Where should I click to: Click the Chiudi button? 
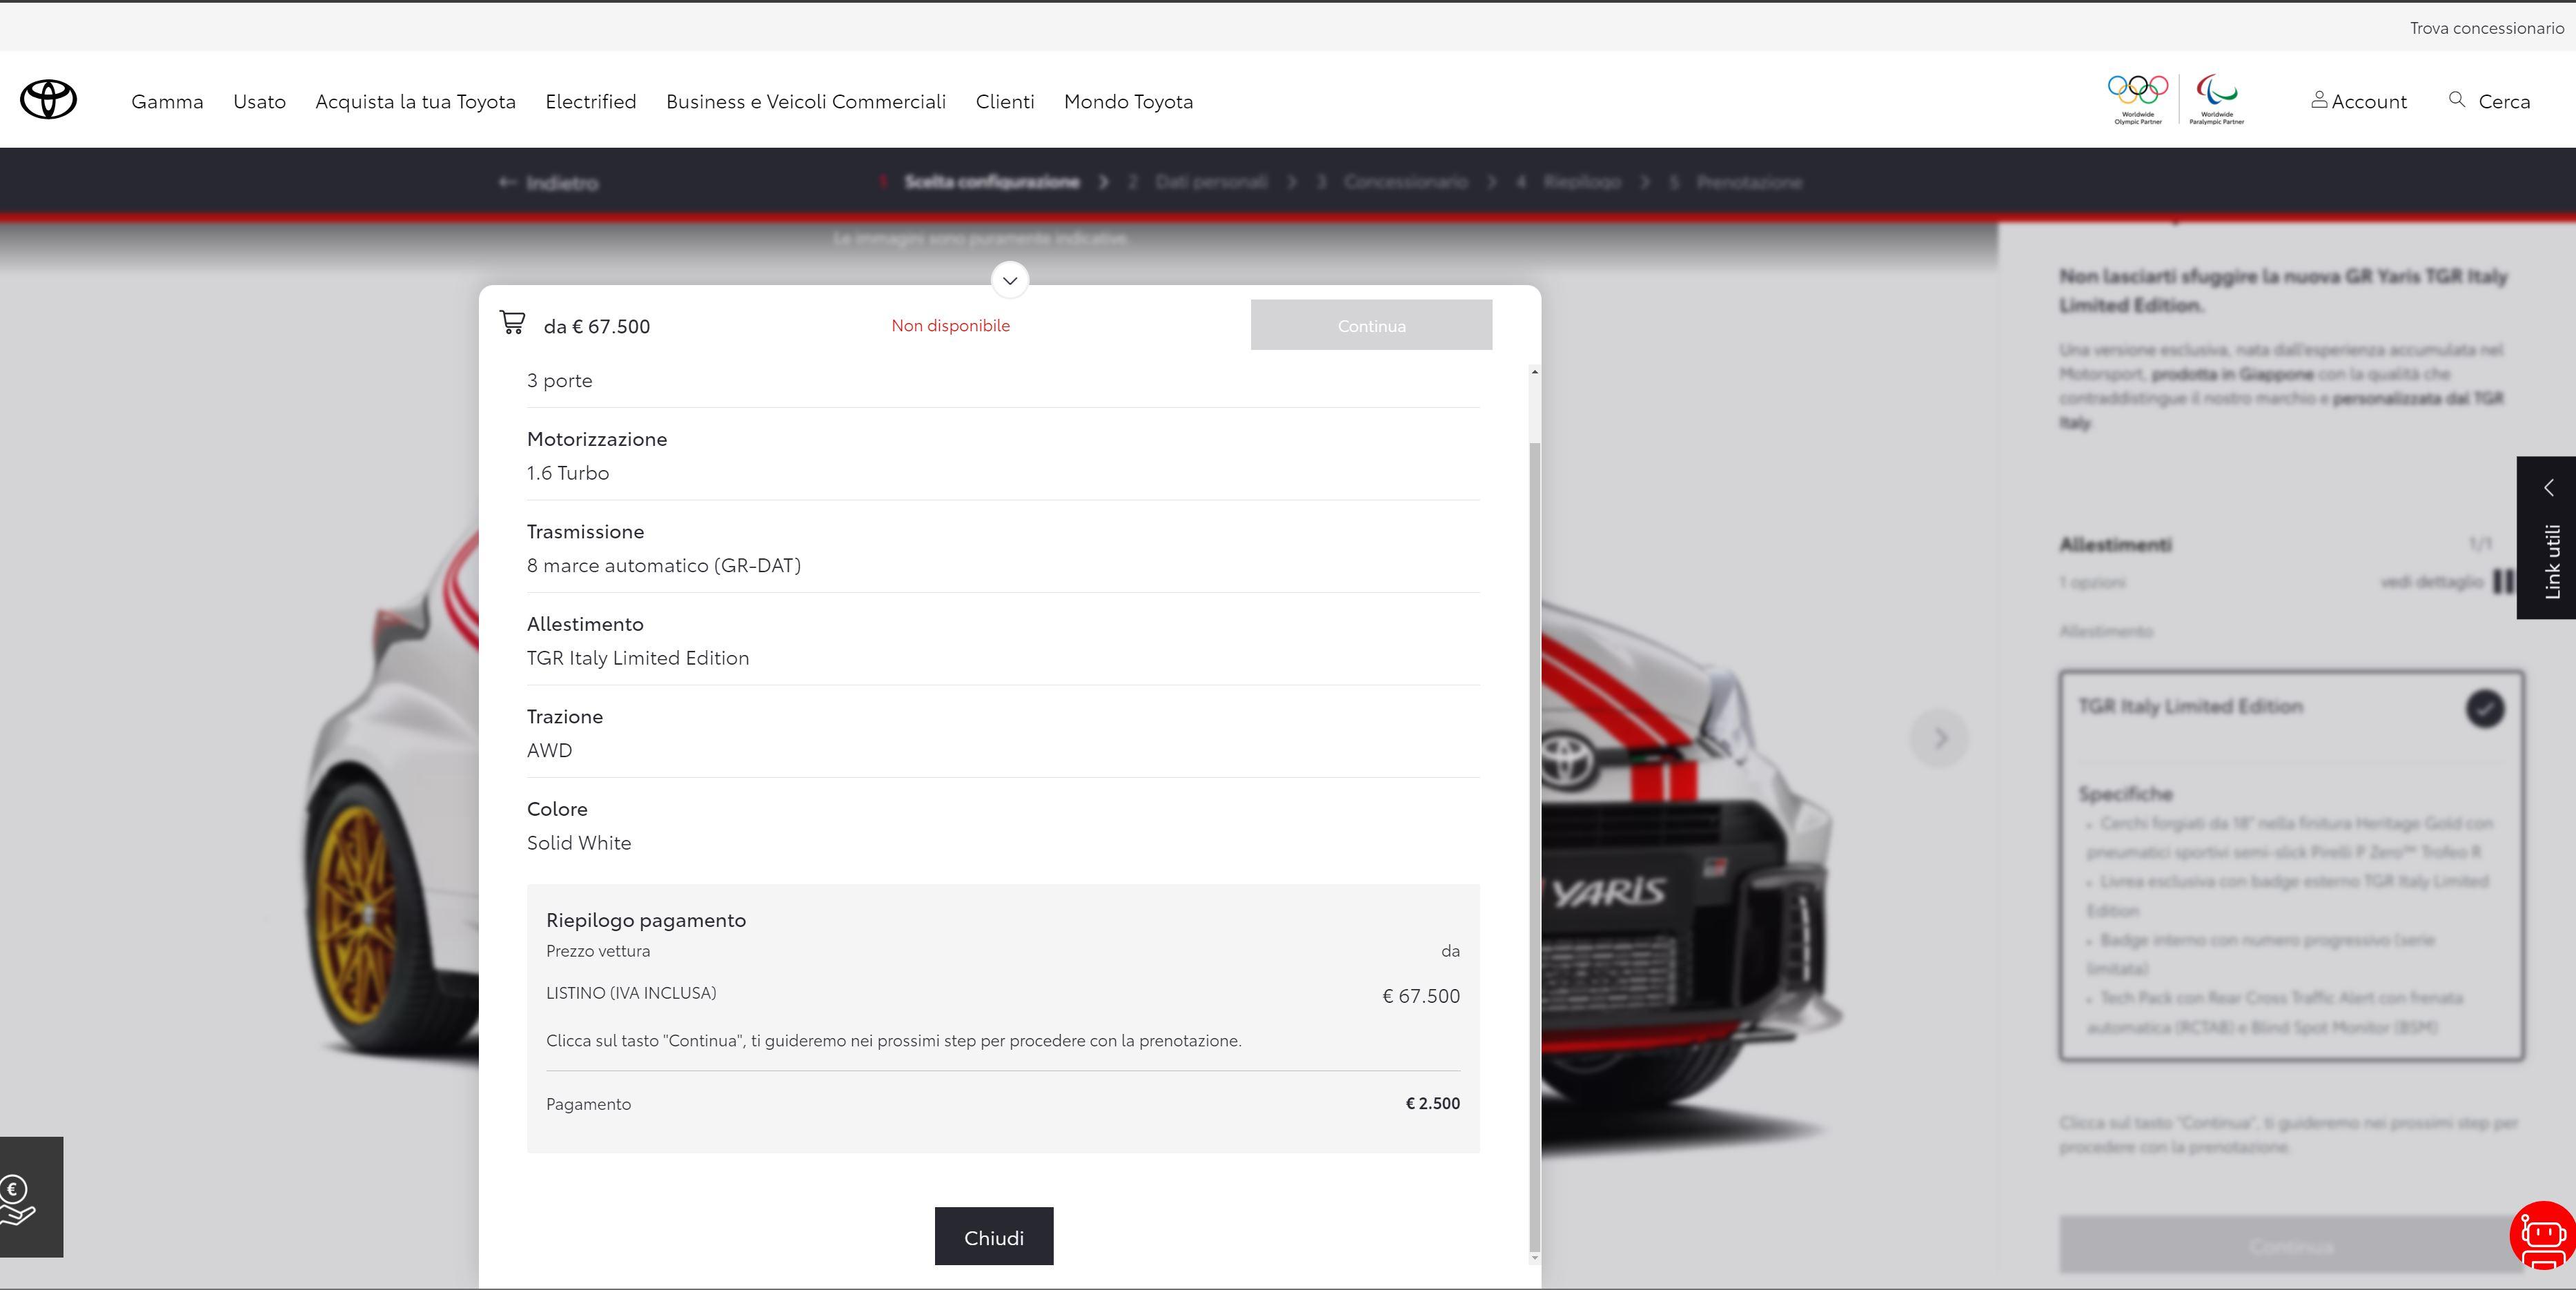994,1236
